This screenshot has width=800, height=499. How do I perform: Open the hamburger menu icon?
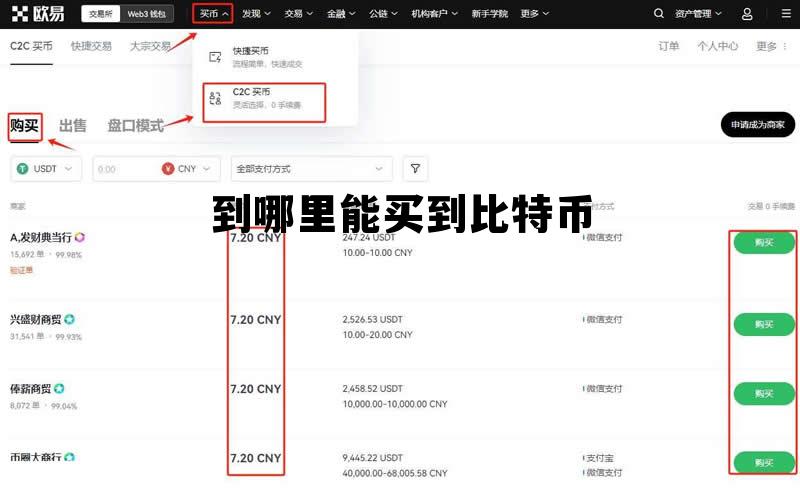tap(786, 14)
